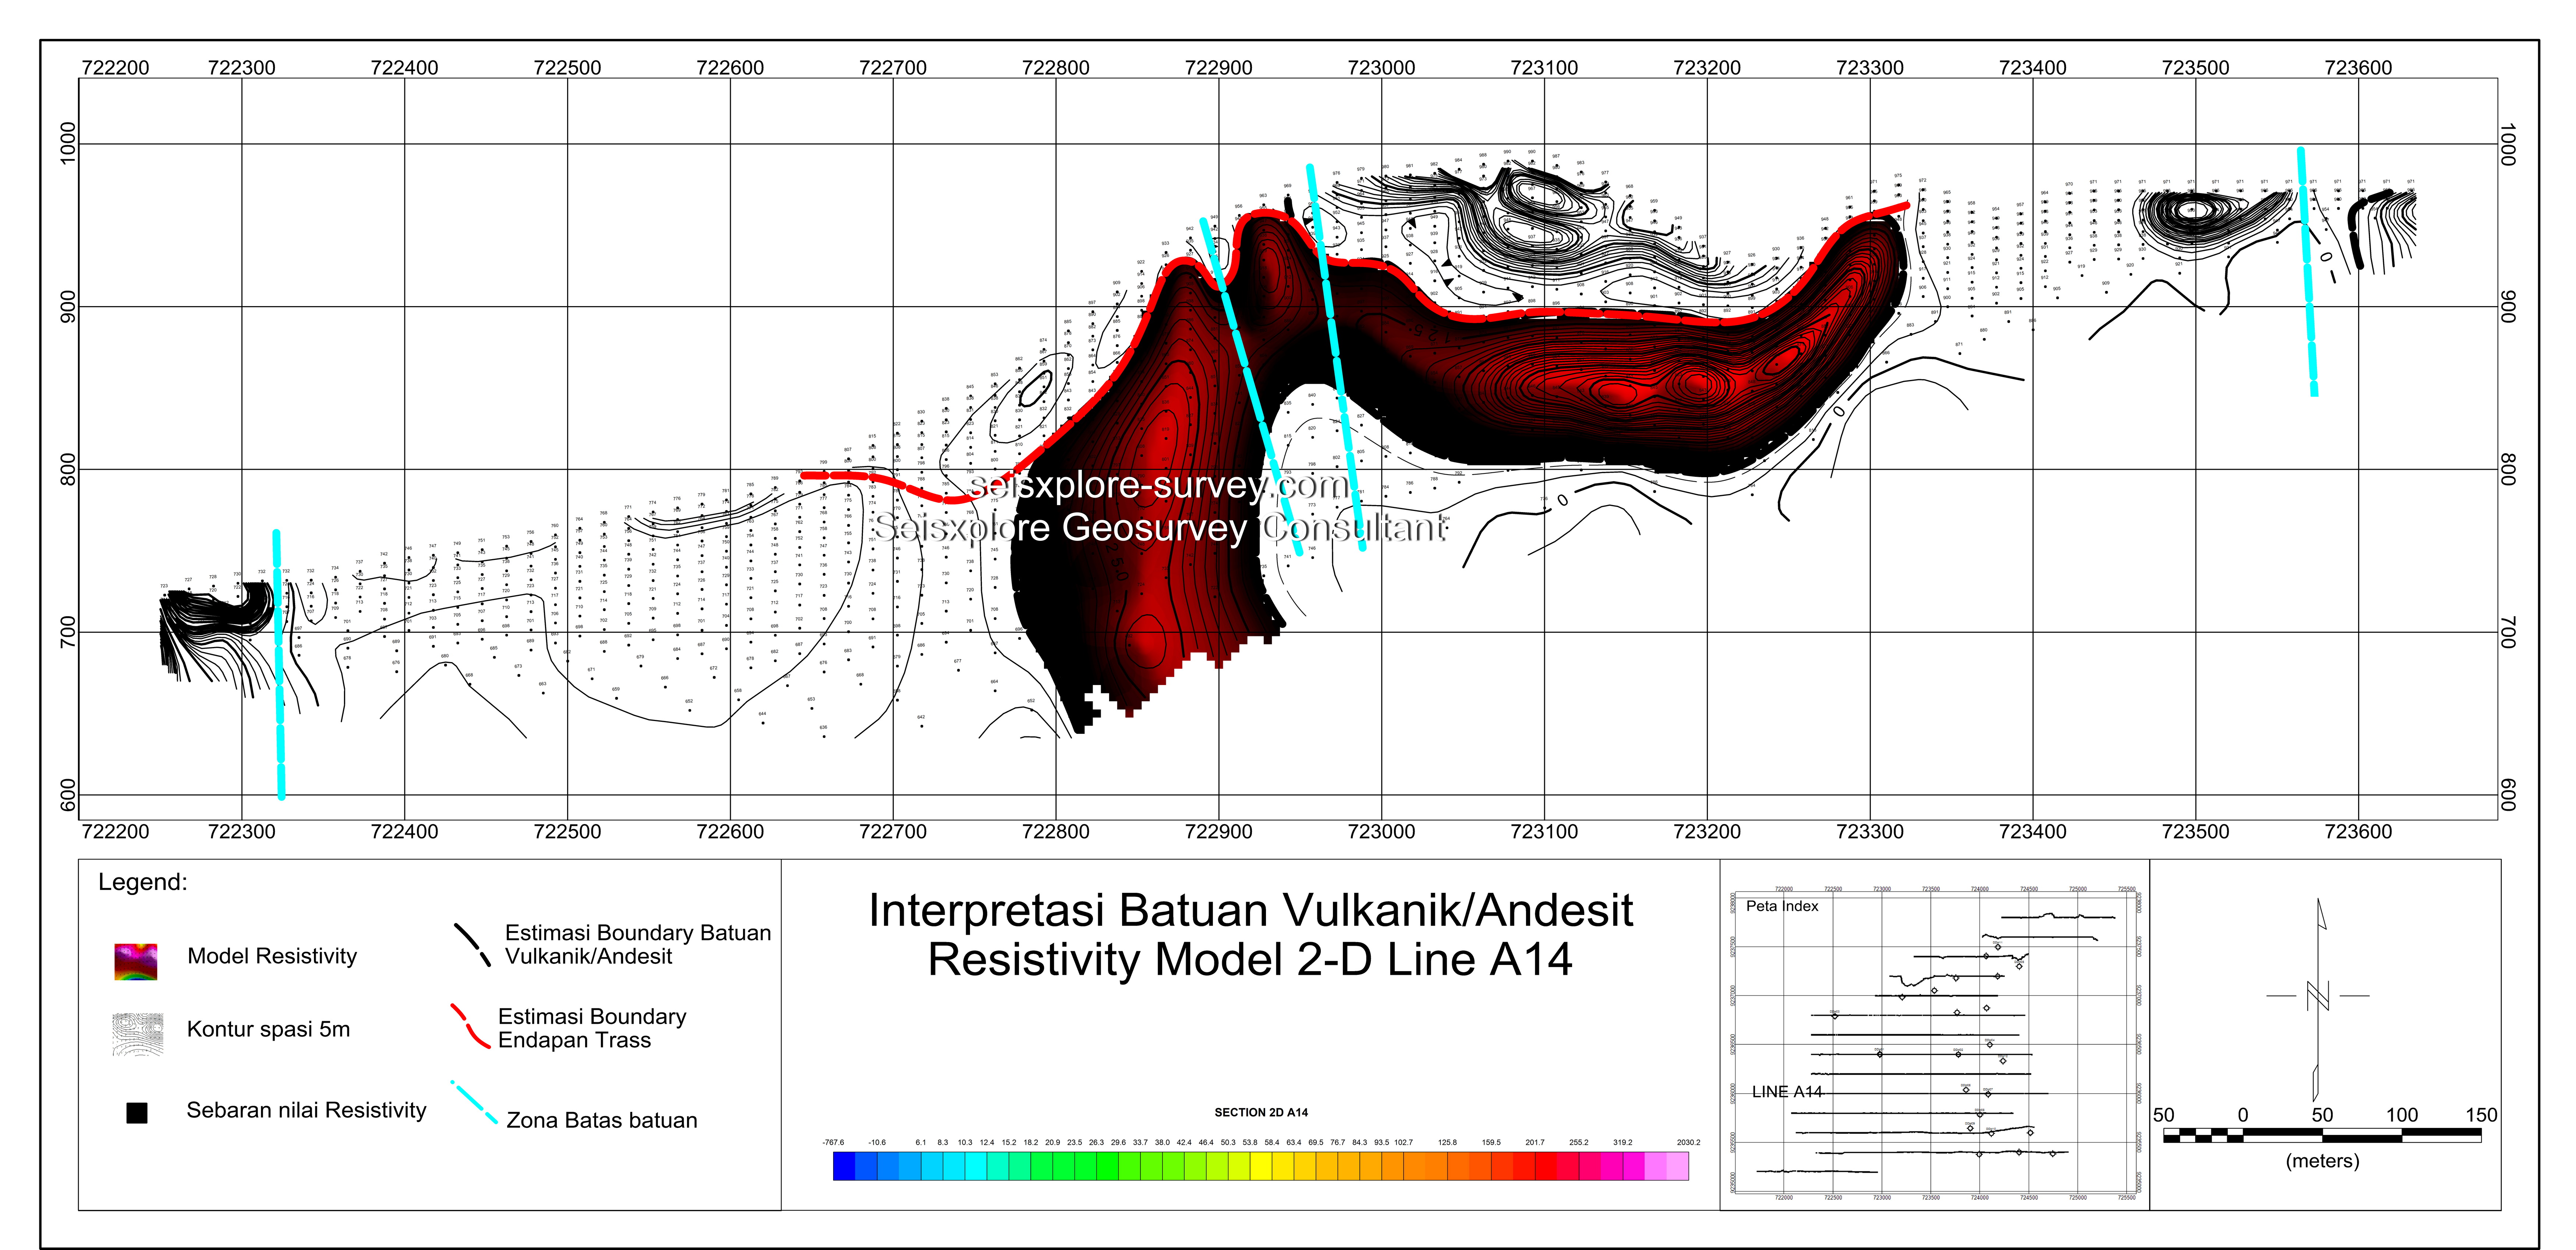Click the Legend: heading text
2576x1250 pixels.
[x=143, y=882]
